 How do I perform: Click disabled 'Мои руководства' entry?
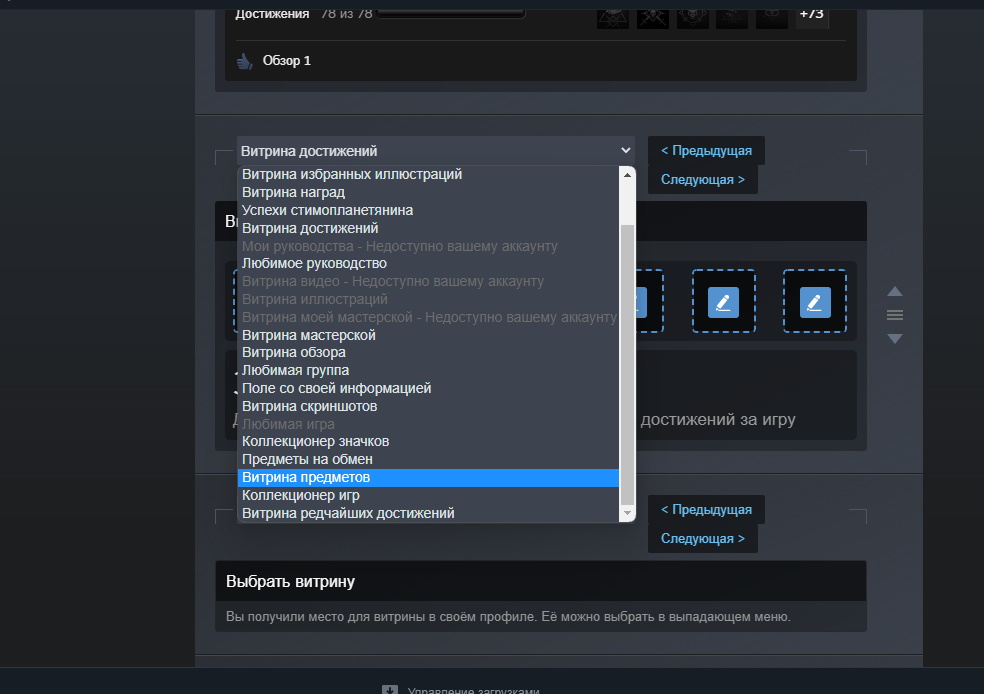point(428,246)
